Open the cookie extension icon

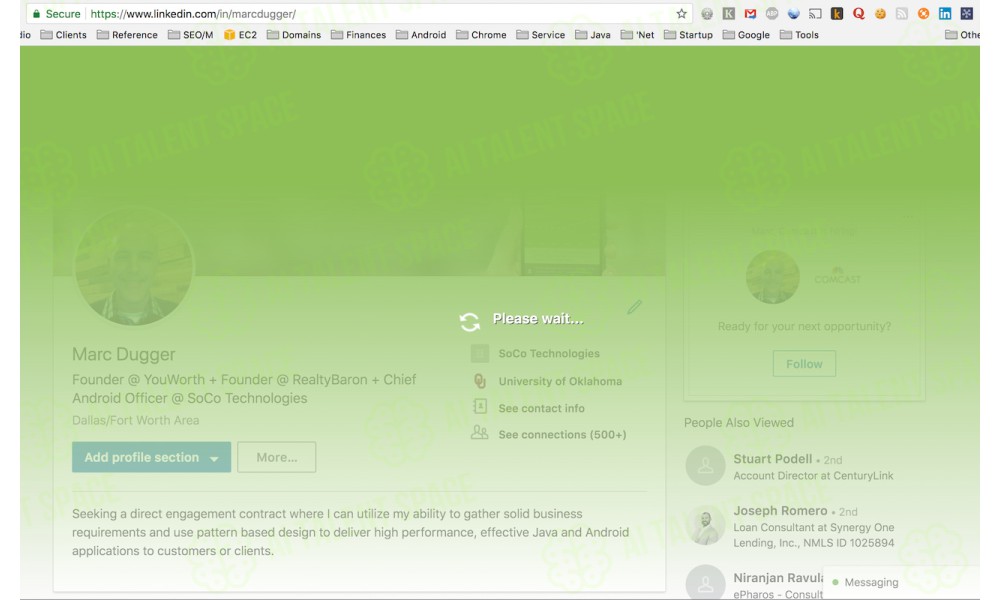(x=880, y=13)
